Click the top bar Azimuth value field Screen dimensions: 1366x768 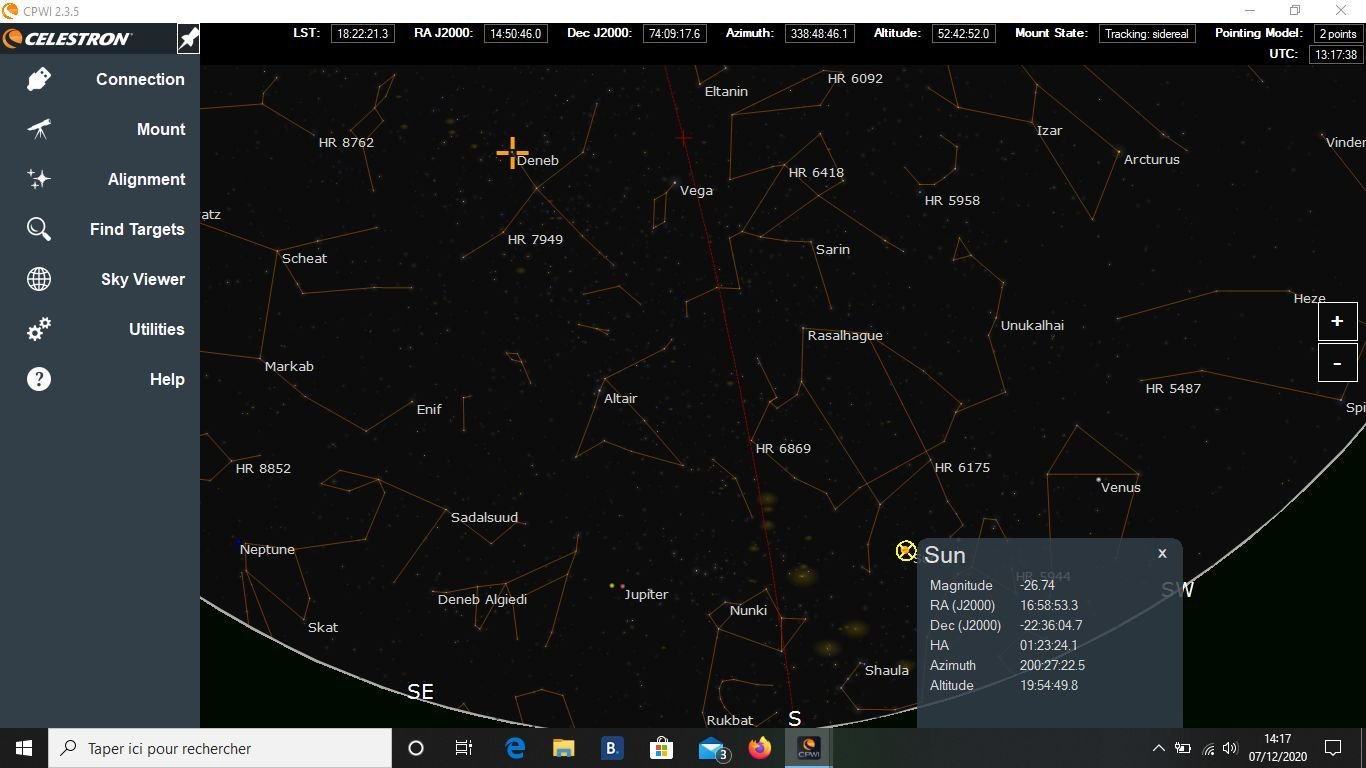pos(819,34)
